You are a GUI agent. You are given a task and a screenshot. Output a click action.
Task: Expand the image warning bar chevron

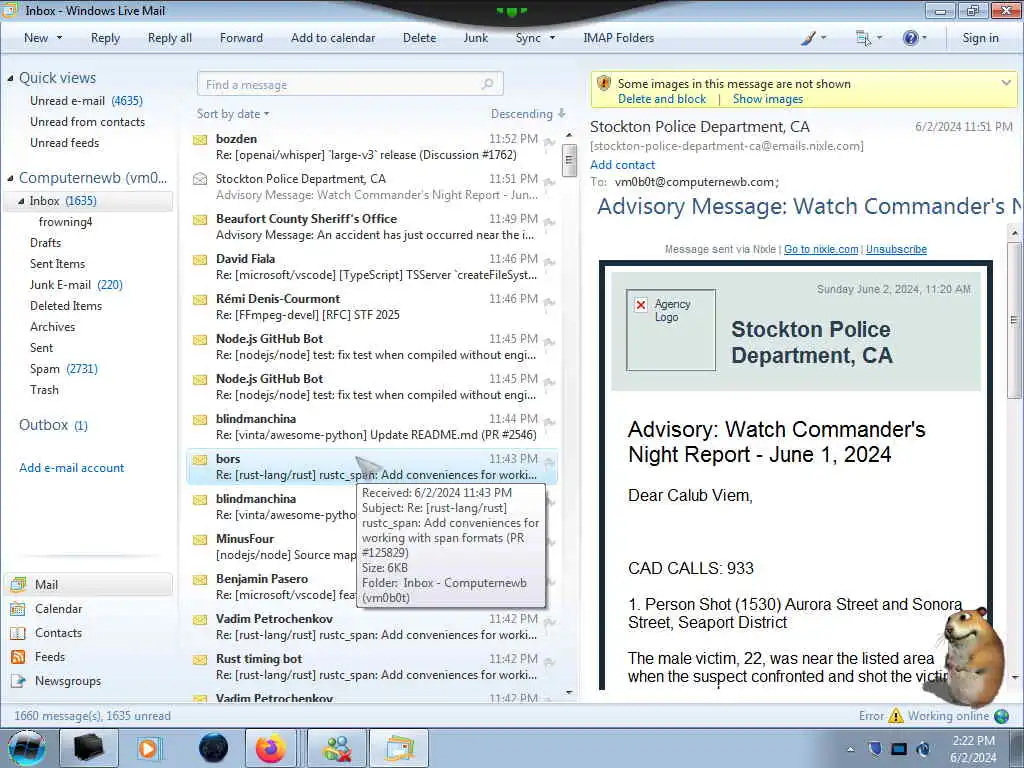[x=1006, y=83]
